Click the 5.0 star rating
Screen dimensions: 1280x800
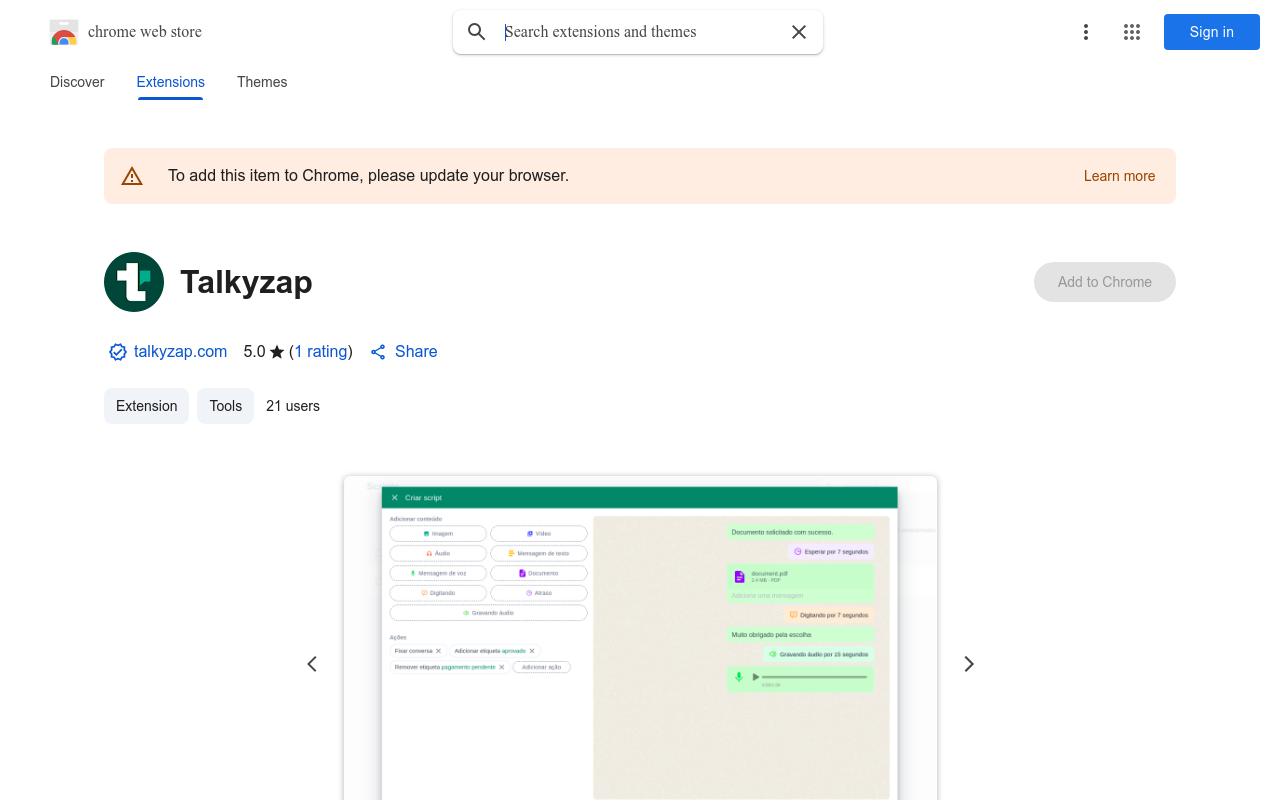click(x=264, y=352)
